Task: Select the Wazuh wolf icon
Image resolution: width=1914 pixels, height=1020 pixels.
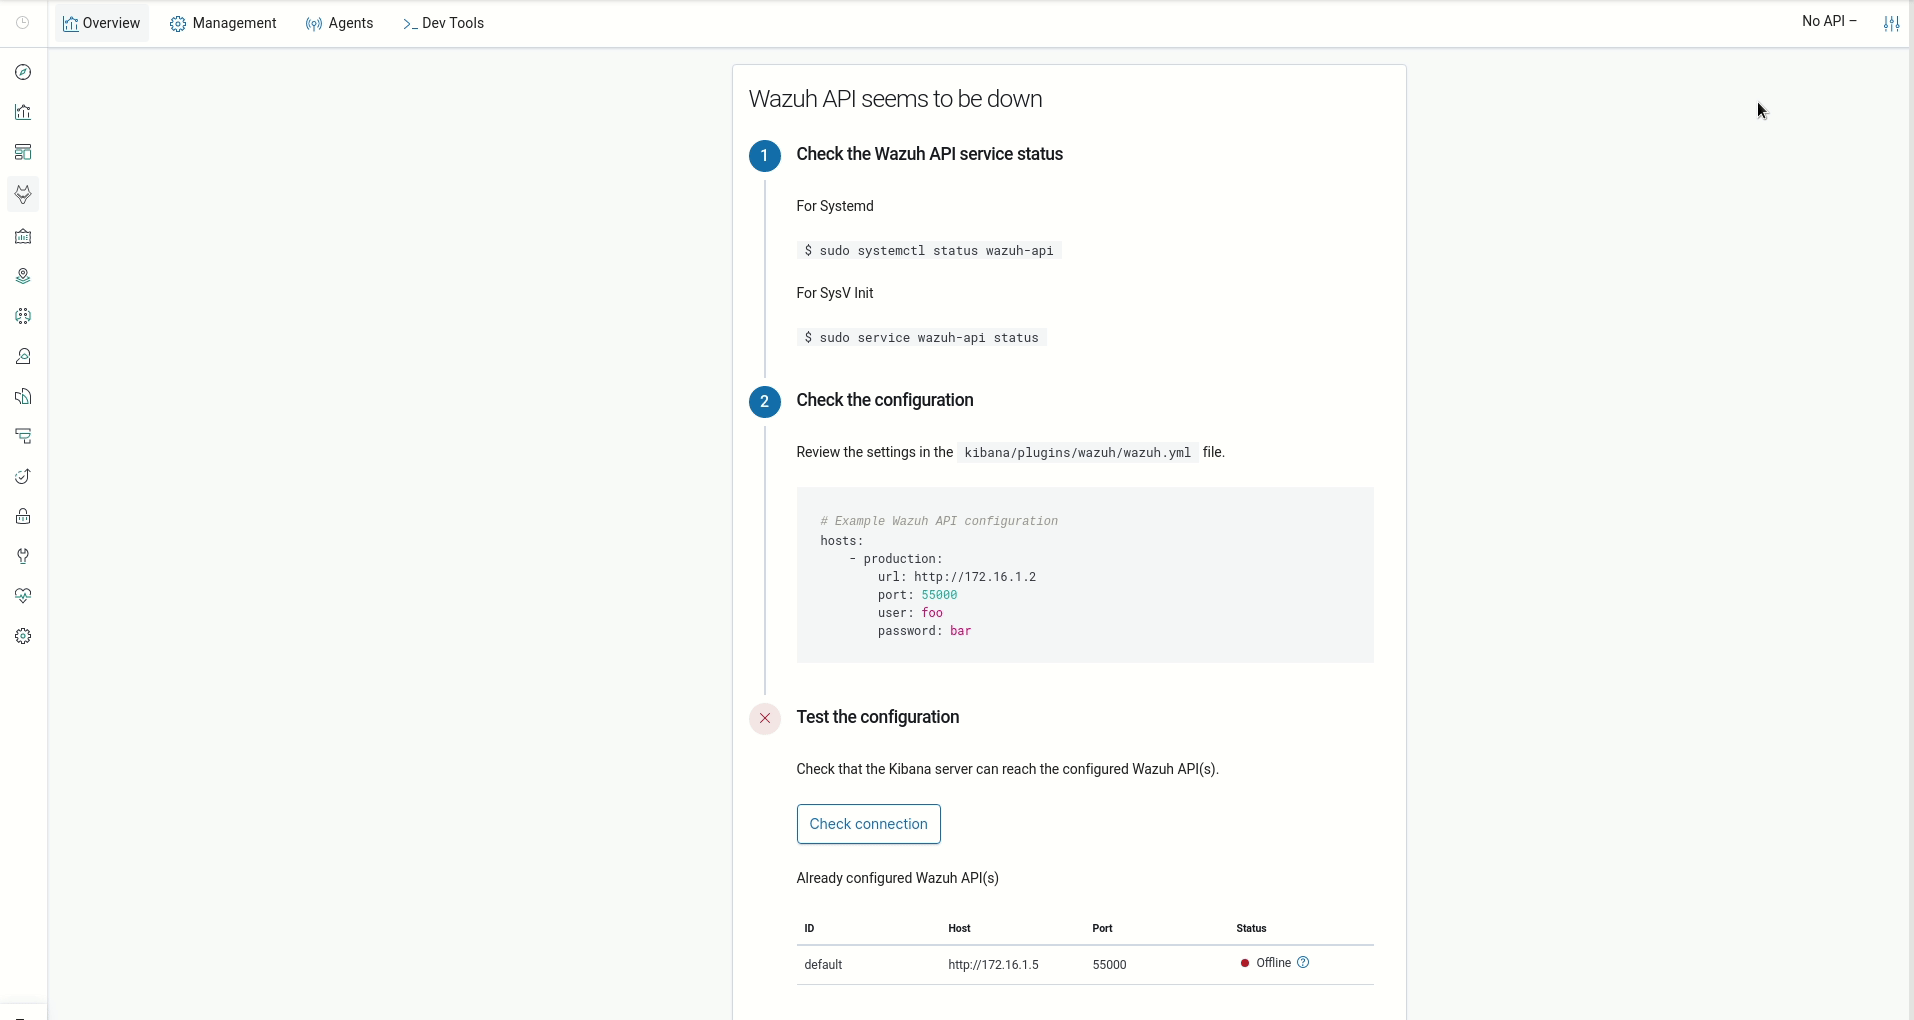Action: point(22,195)
